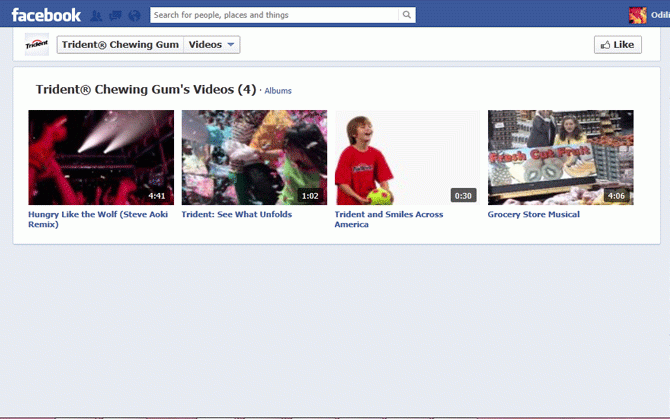Open Hungry Like the Wolf (Steve Aoki Remix) title link
670x419 pixels.
[x=98, y=220]
